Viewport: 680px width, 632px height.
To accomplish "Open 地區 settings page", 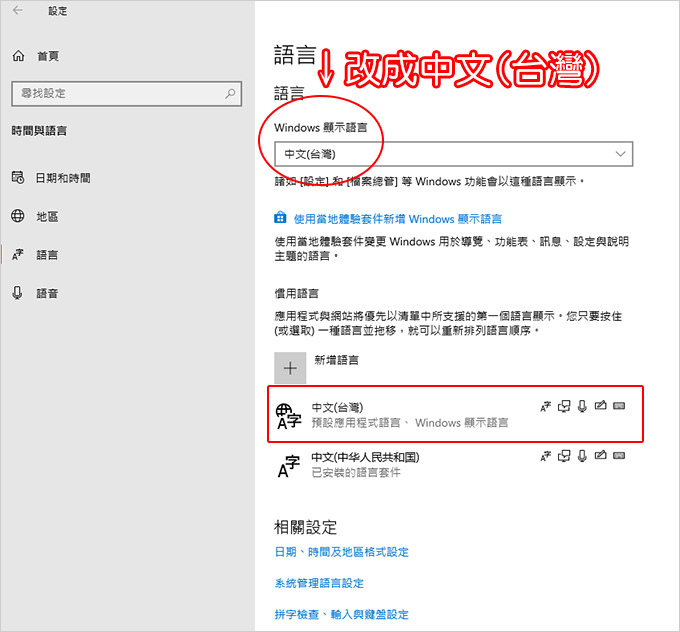I will [x=47, y=216].
